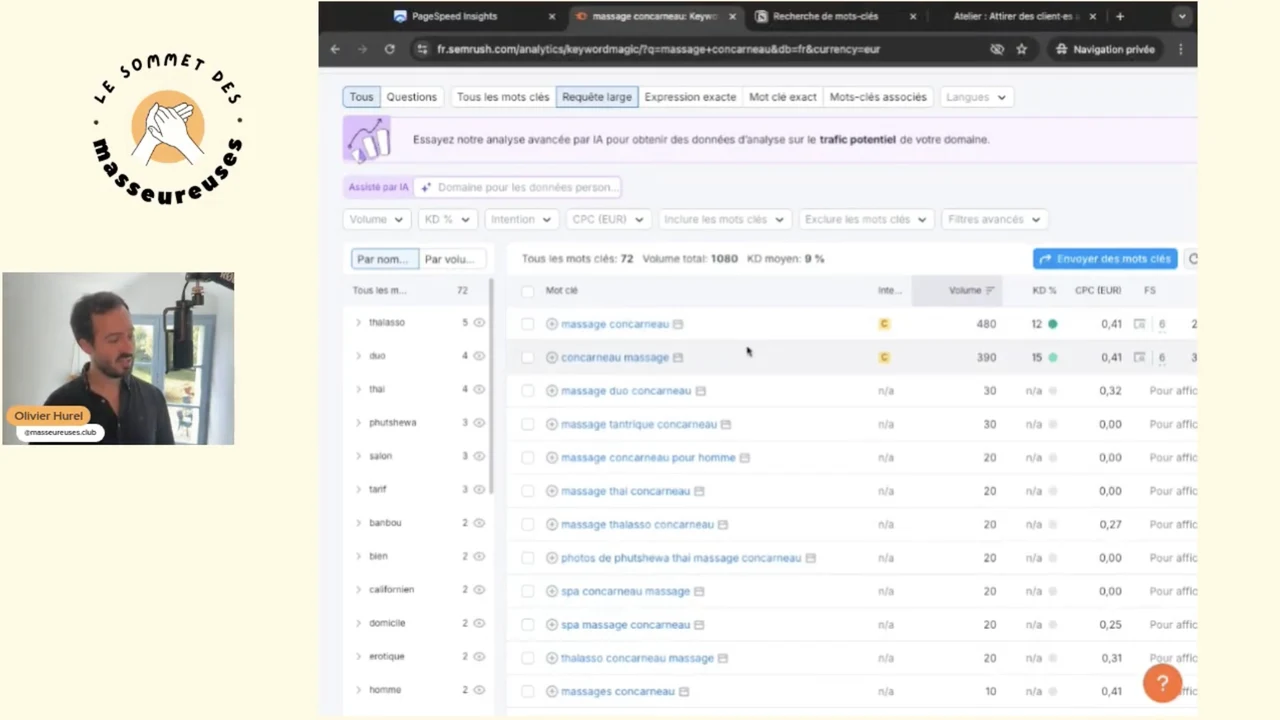
Task: Click the Volume column sort icon
Action: [990, 290]
